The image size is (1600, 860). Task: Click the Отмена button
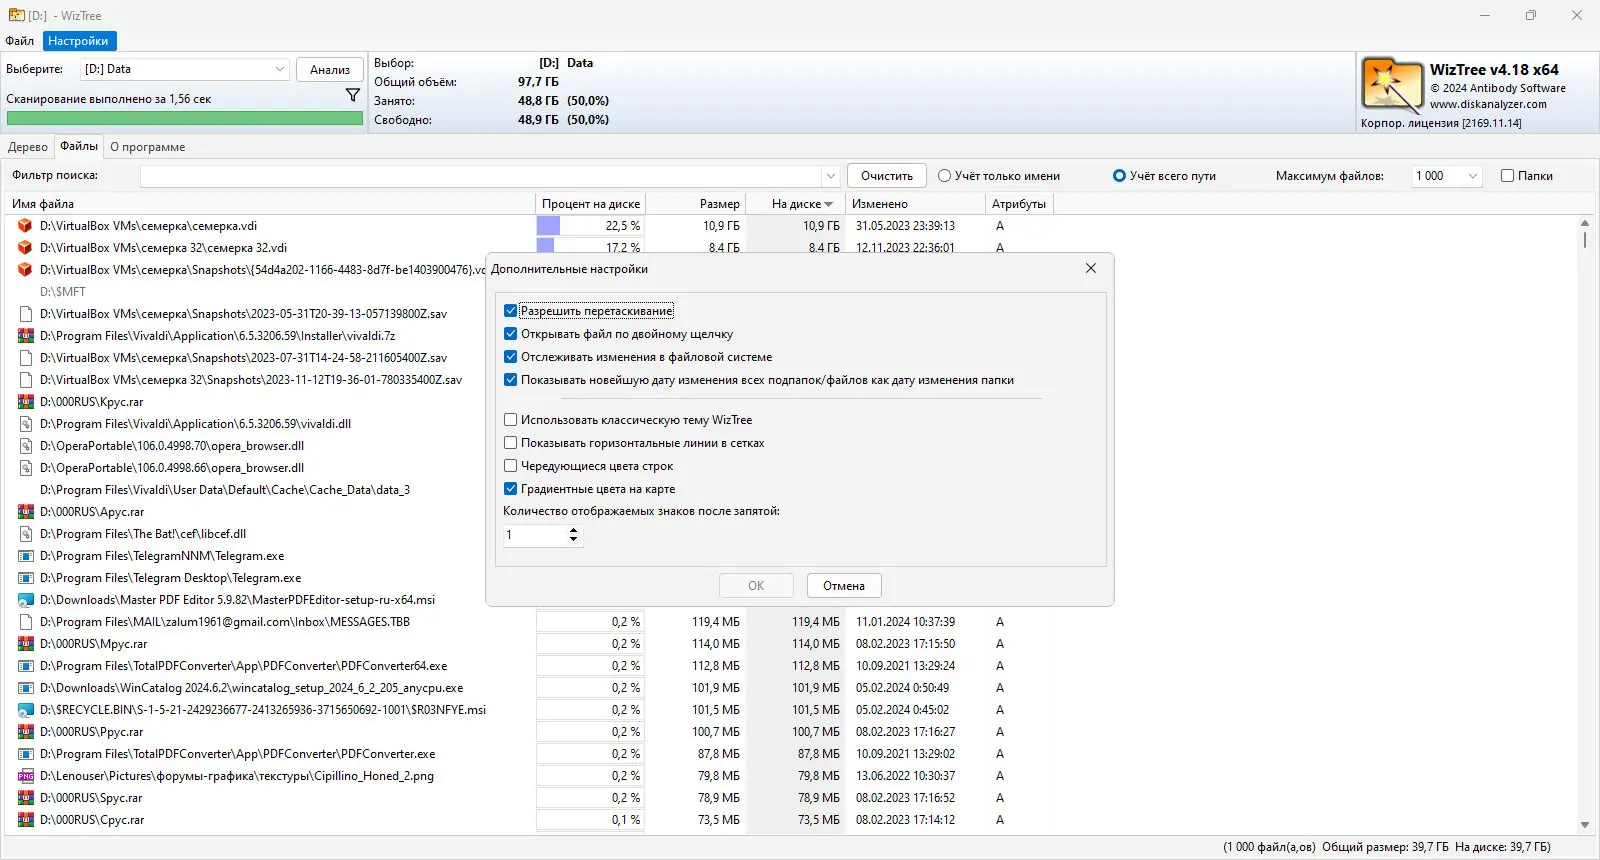point(844,586)
